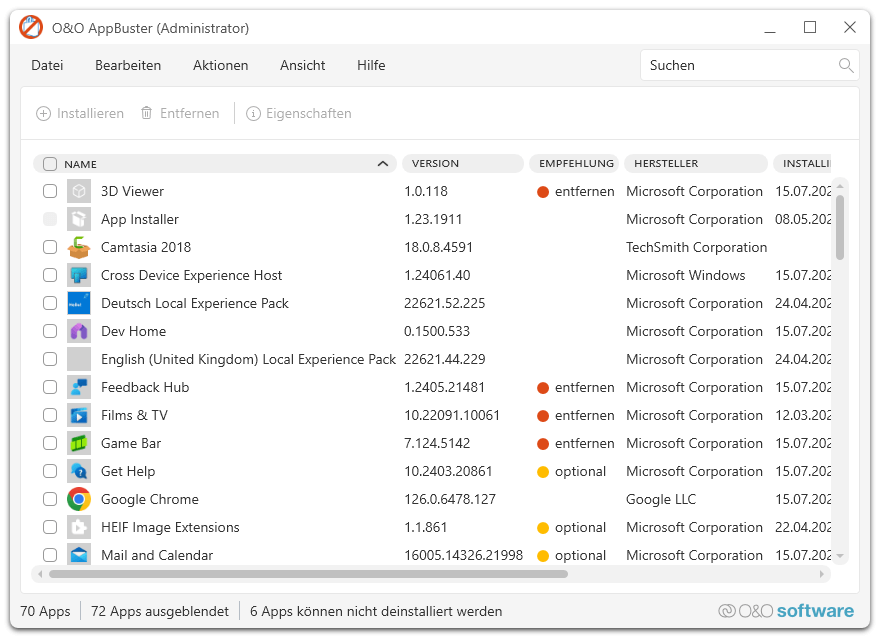Image resolution: width=880 pixels, height=638 pixels.
Task: Check the 3D Viewer checkbox
Action: pos(50,191)
